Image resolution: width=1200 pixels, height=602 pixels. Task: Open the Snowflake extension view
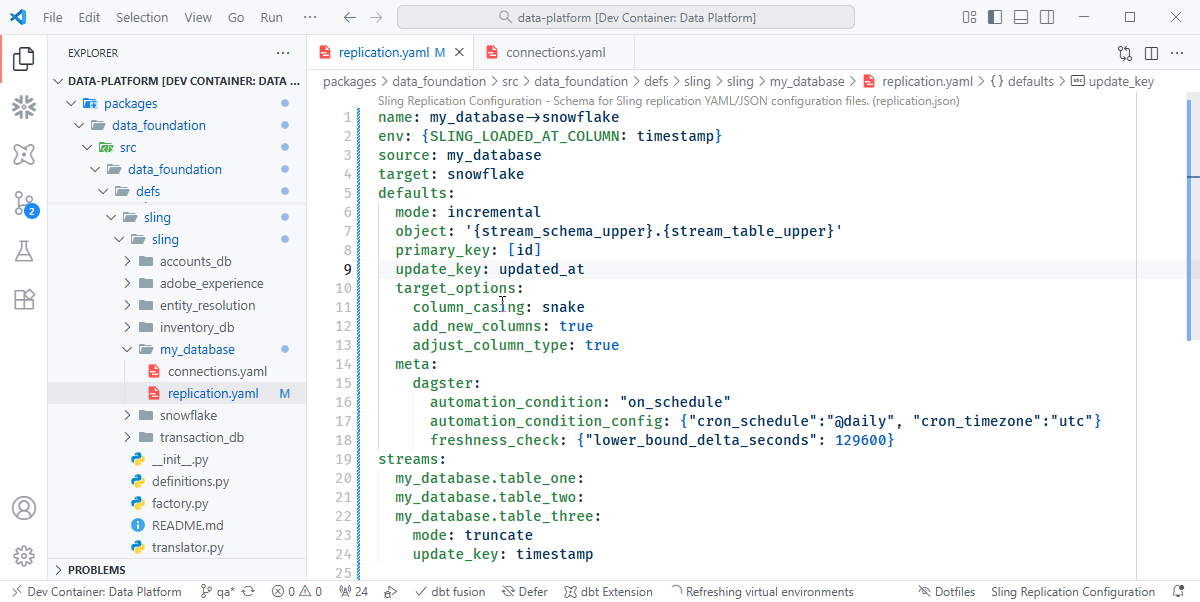click(23, 107)
